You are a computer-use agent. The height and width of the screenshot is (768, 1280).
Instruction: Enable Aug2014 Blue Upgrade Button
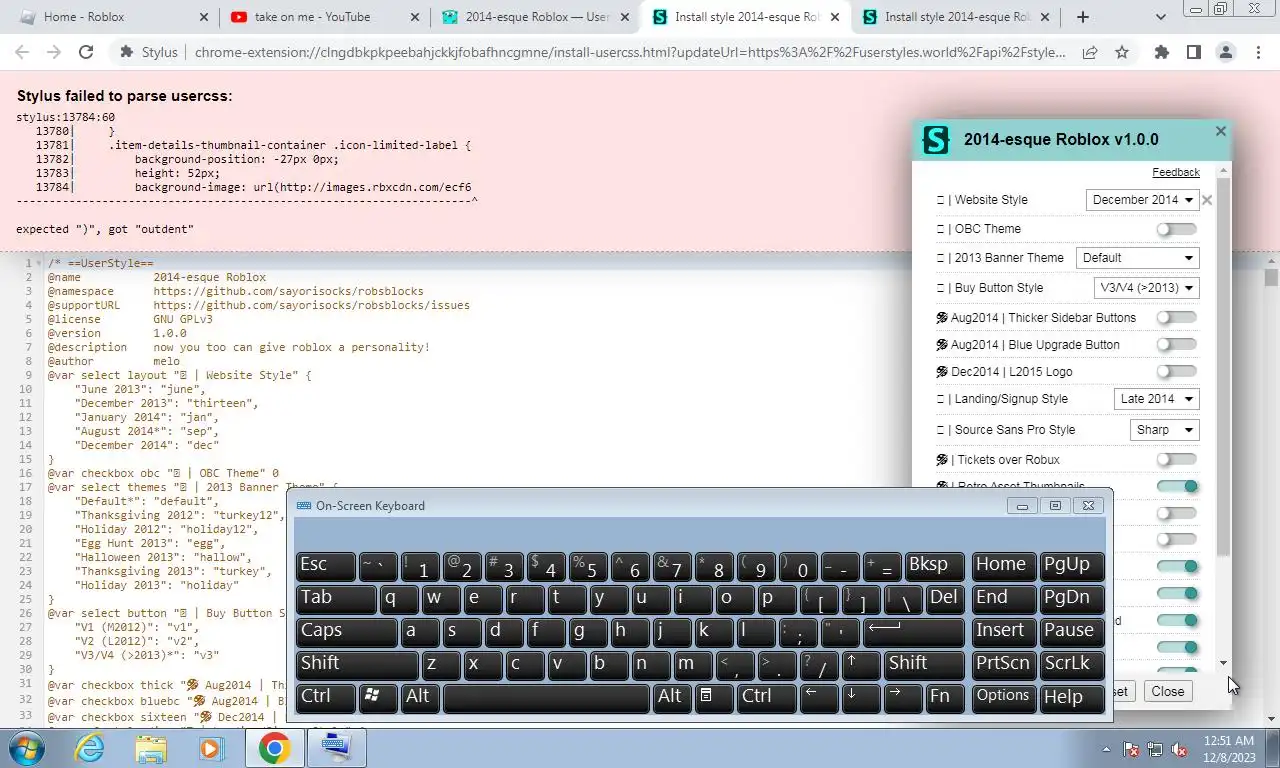[1176, 344]
